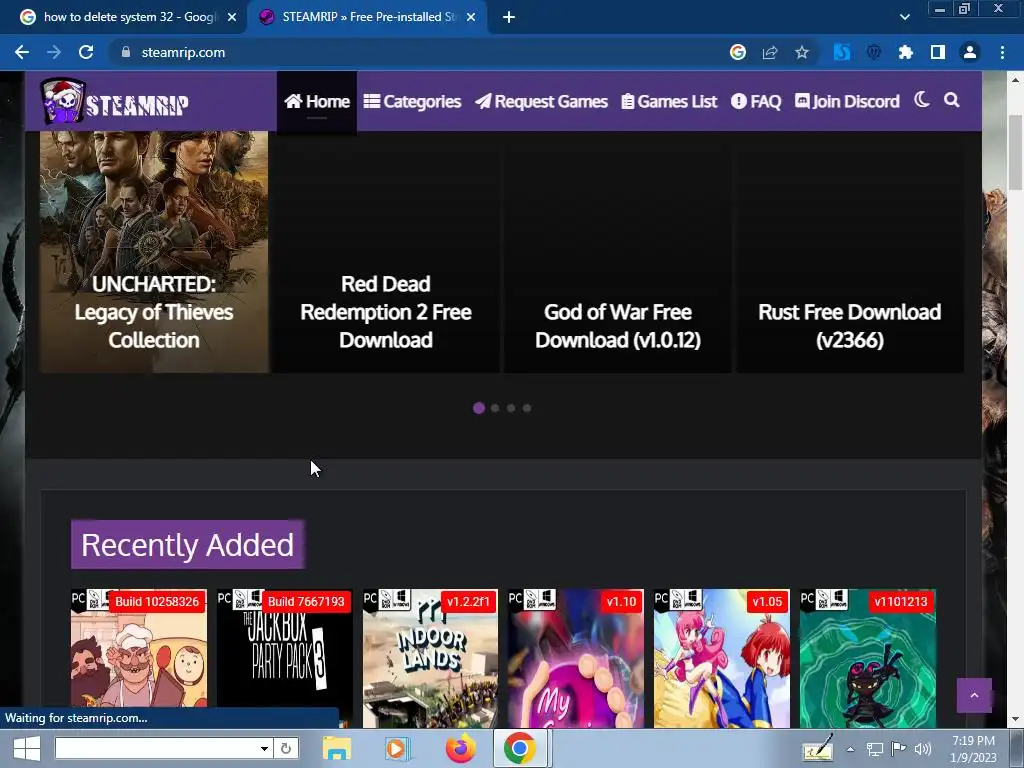The image size is (1024, 768).
Task: Open File Explorer from taskbar
Action: [x=337, y=748]
